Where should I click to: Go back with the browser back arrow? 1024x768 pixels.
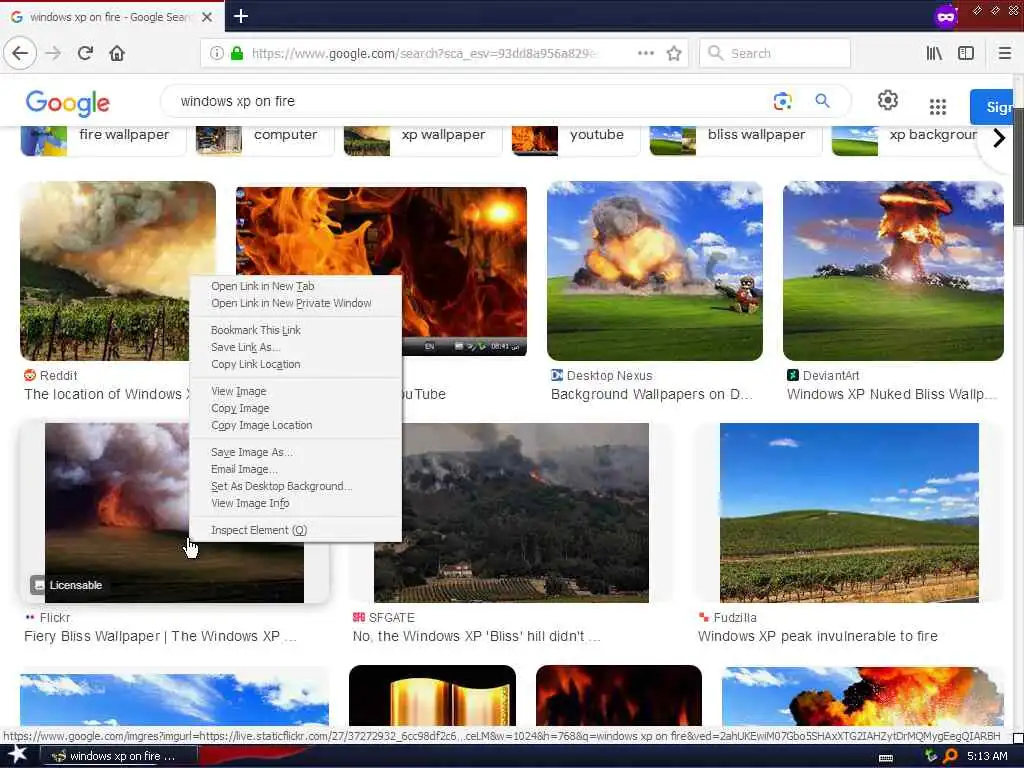pos(20,53)
